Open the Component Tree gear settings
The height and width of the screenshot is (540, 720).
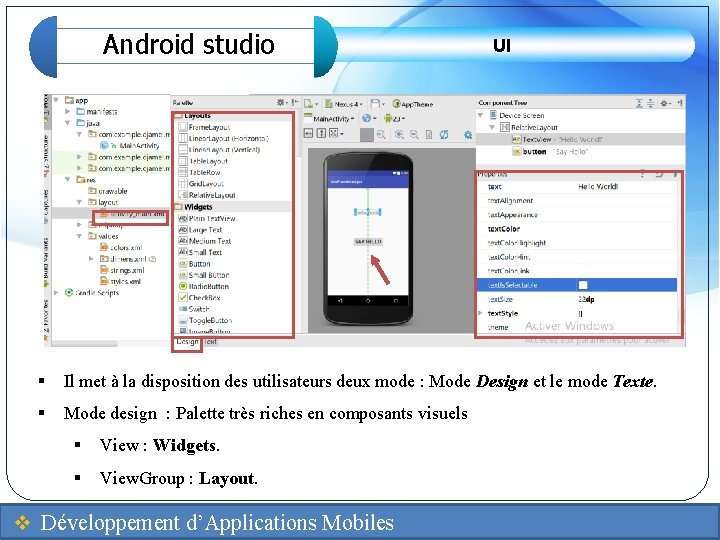click(664, 103)
